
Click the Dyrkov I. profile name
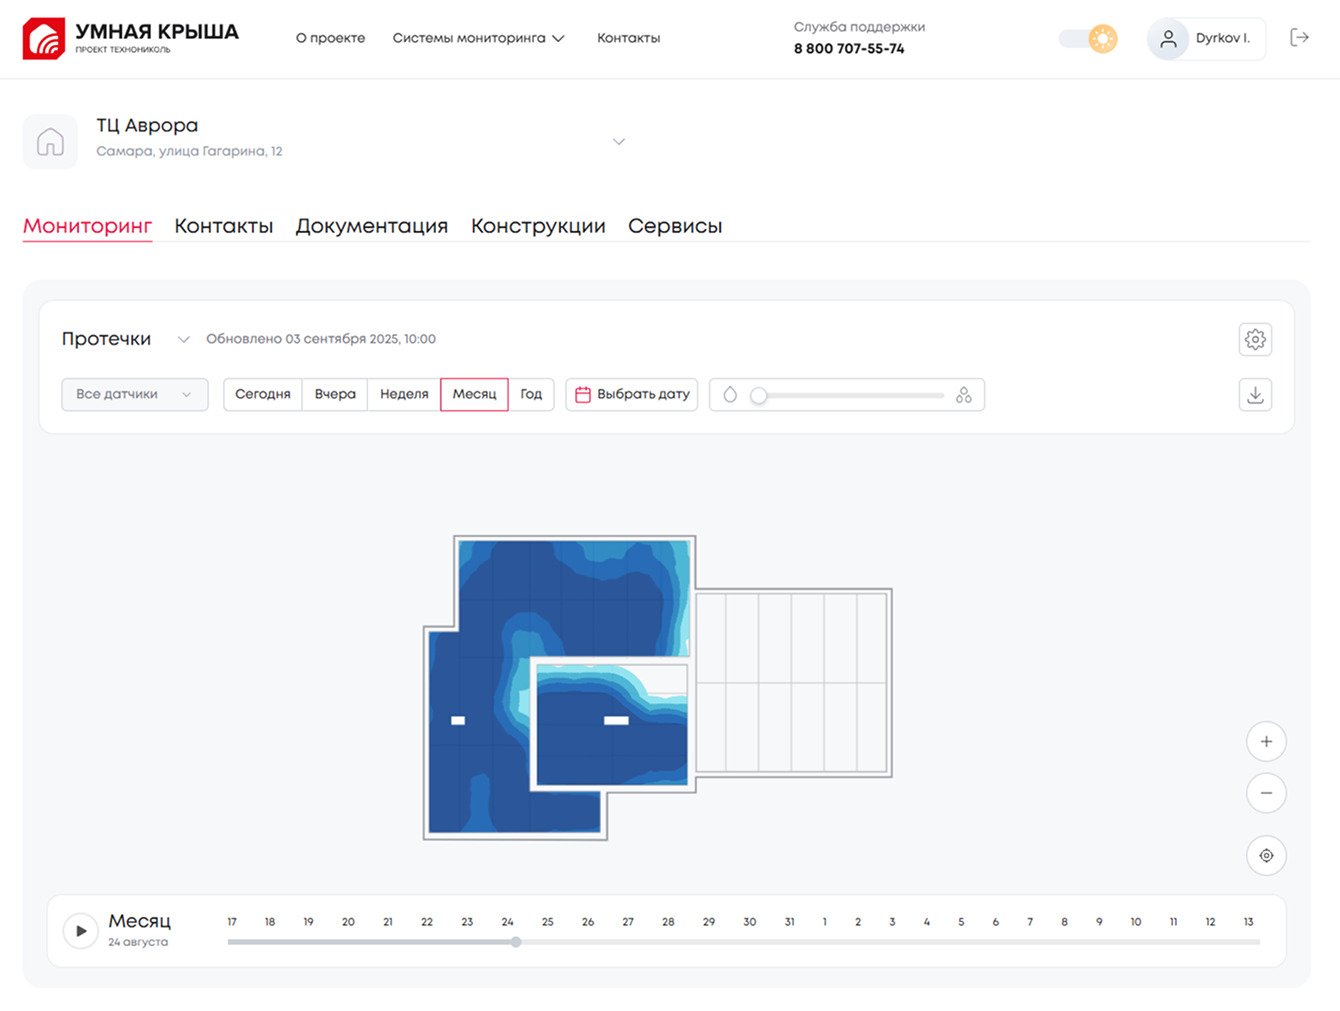tap(1223, 39)
